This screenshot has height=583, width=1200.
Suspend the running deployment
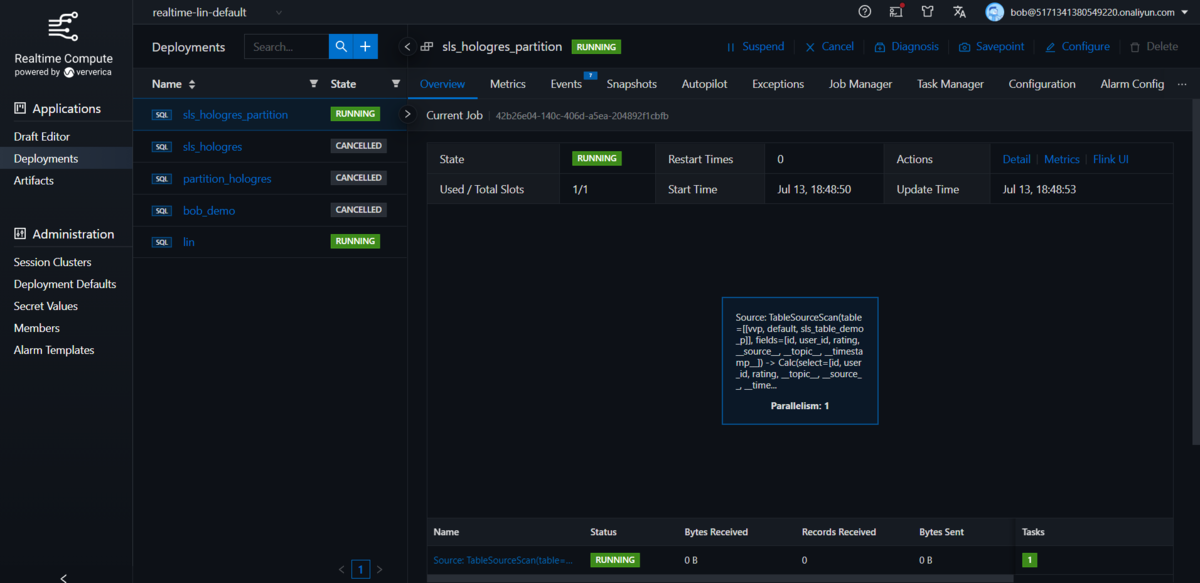755,47
